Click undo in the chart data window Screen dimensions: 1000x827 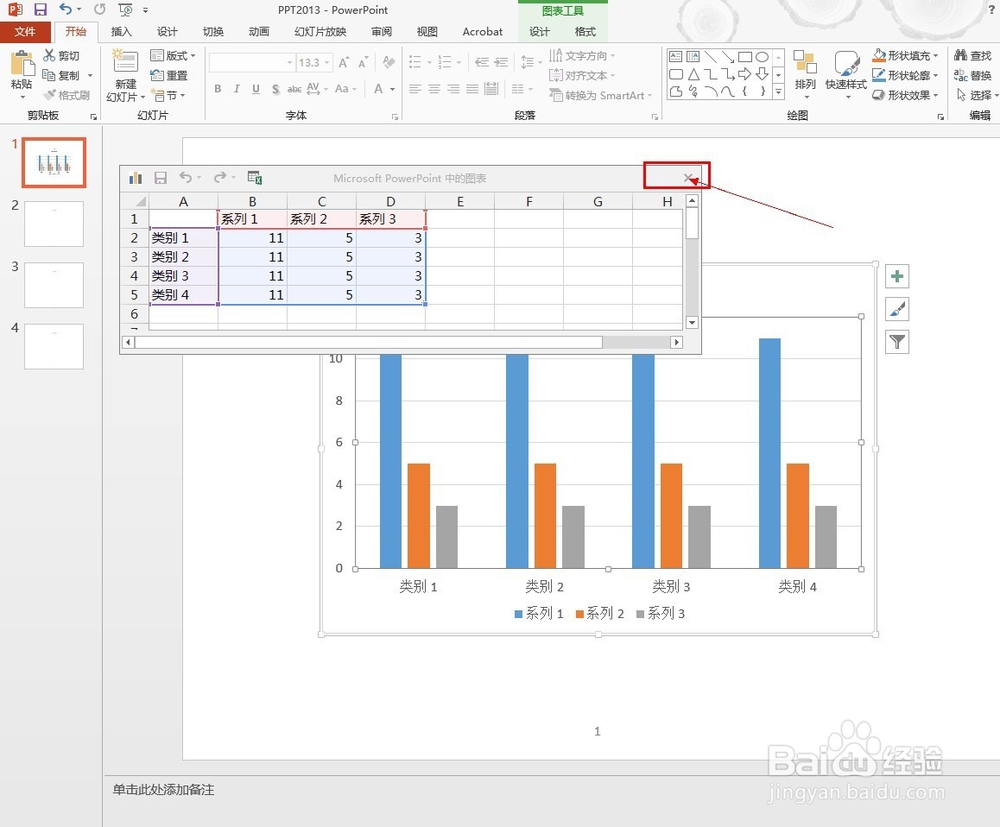pyautogui.click(x=185, y=177)
